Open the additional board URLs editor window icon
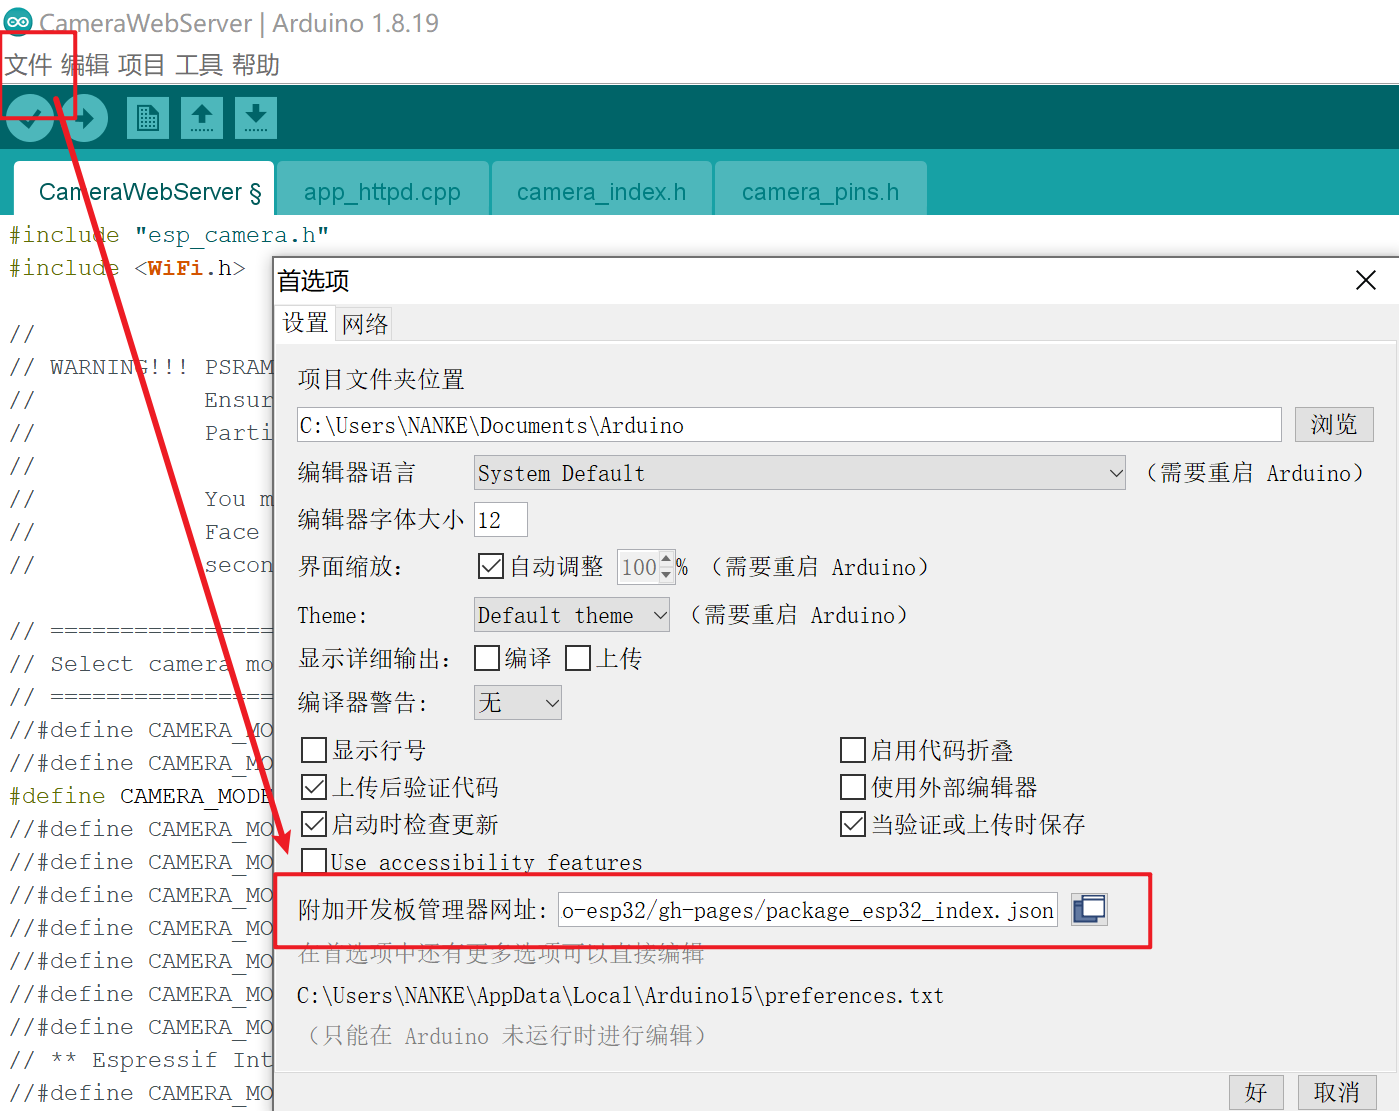 pyautogui.click(x=1089, y=909)
